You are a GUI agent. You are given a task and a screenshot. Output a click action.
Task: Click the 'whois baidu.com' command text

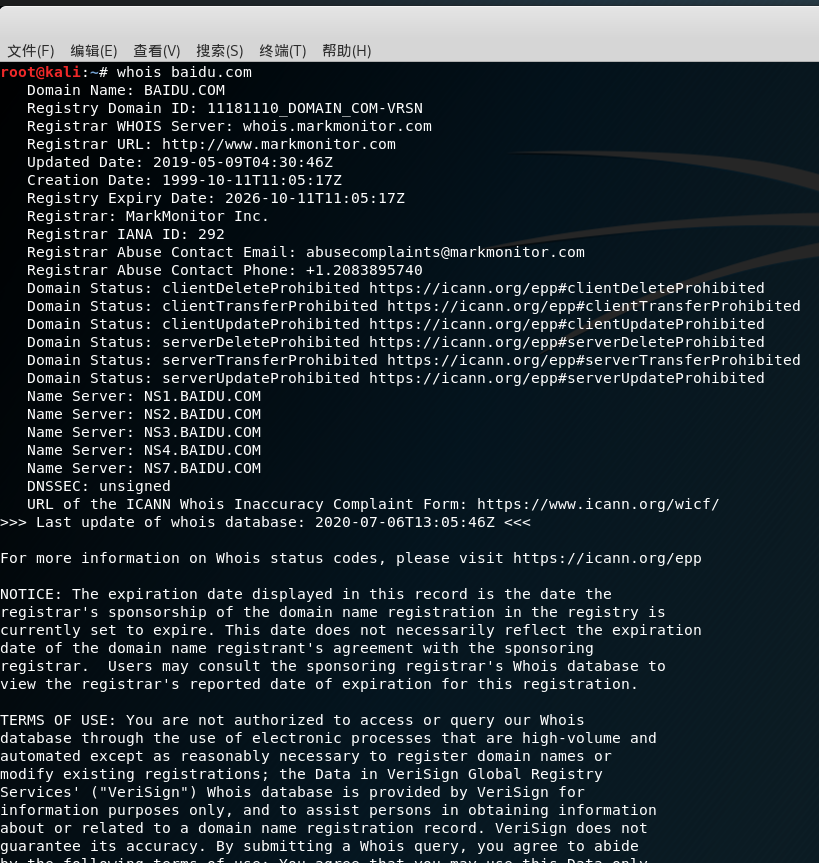tap(184, 72)
